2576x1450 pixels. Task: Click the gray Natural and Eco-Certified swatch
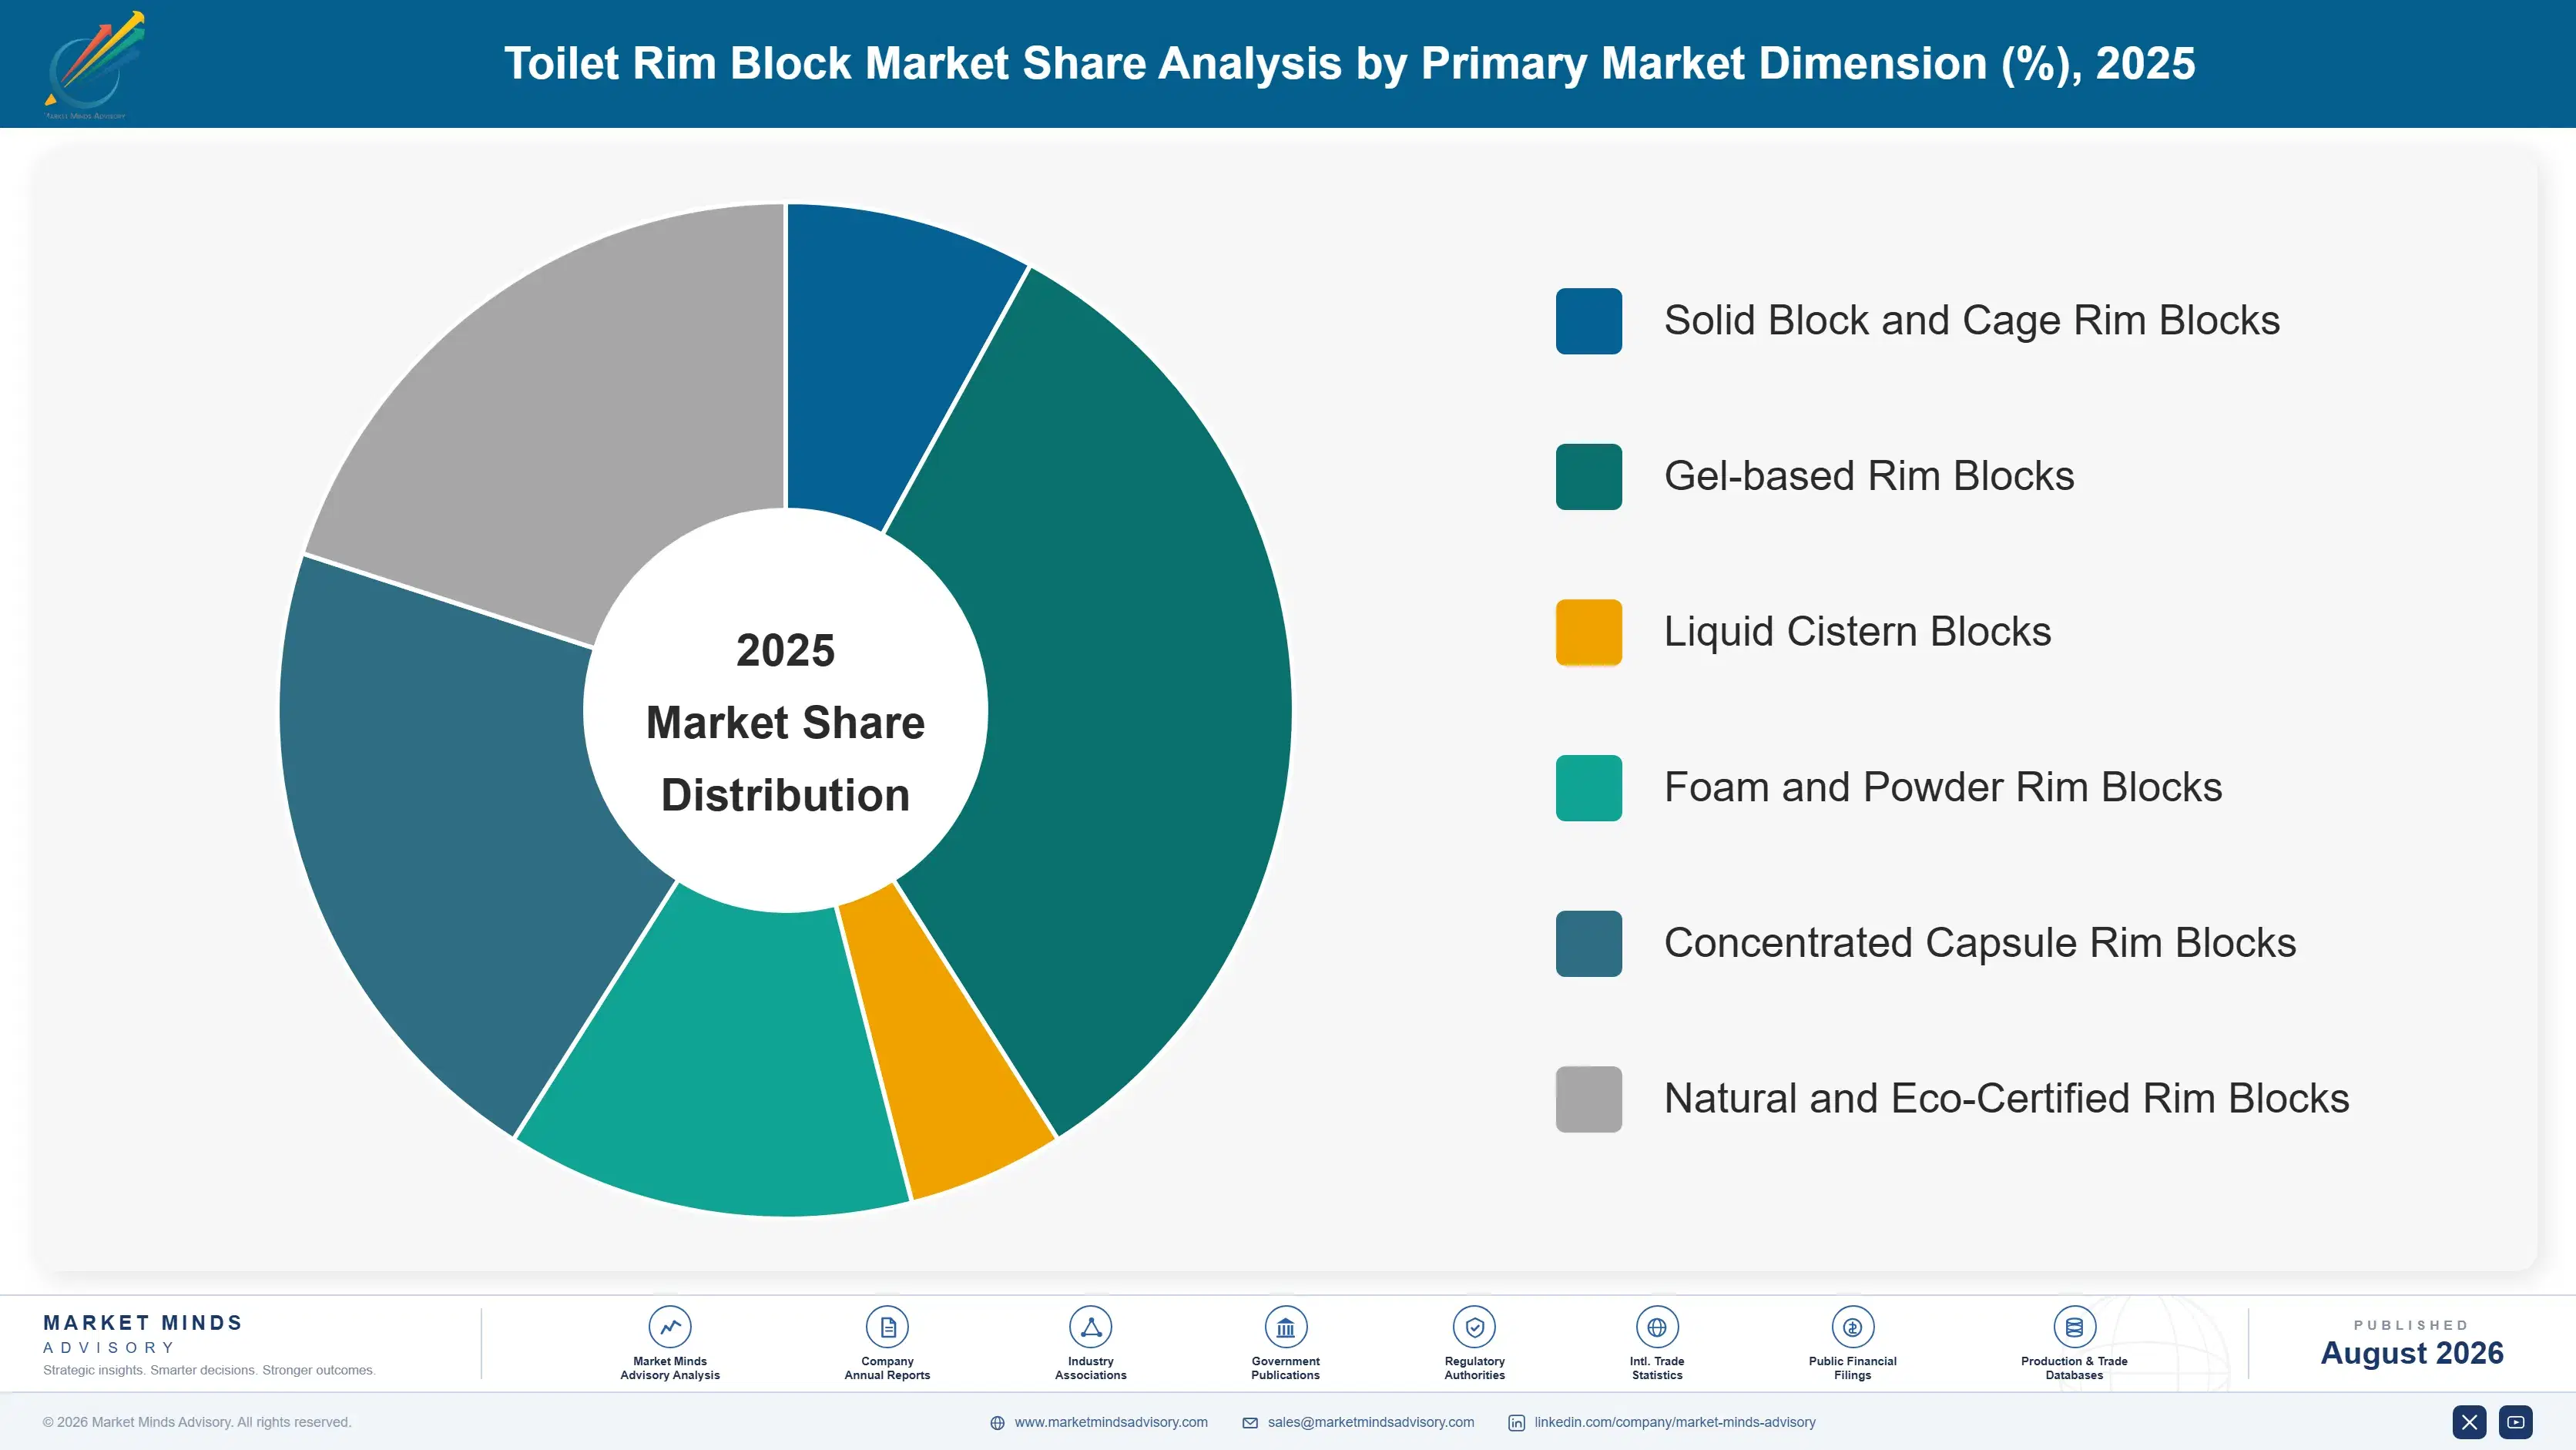point(1588,1099)
